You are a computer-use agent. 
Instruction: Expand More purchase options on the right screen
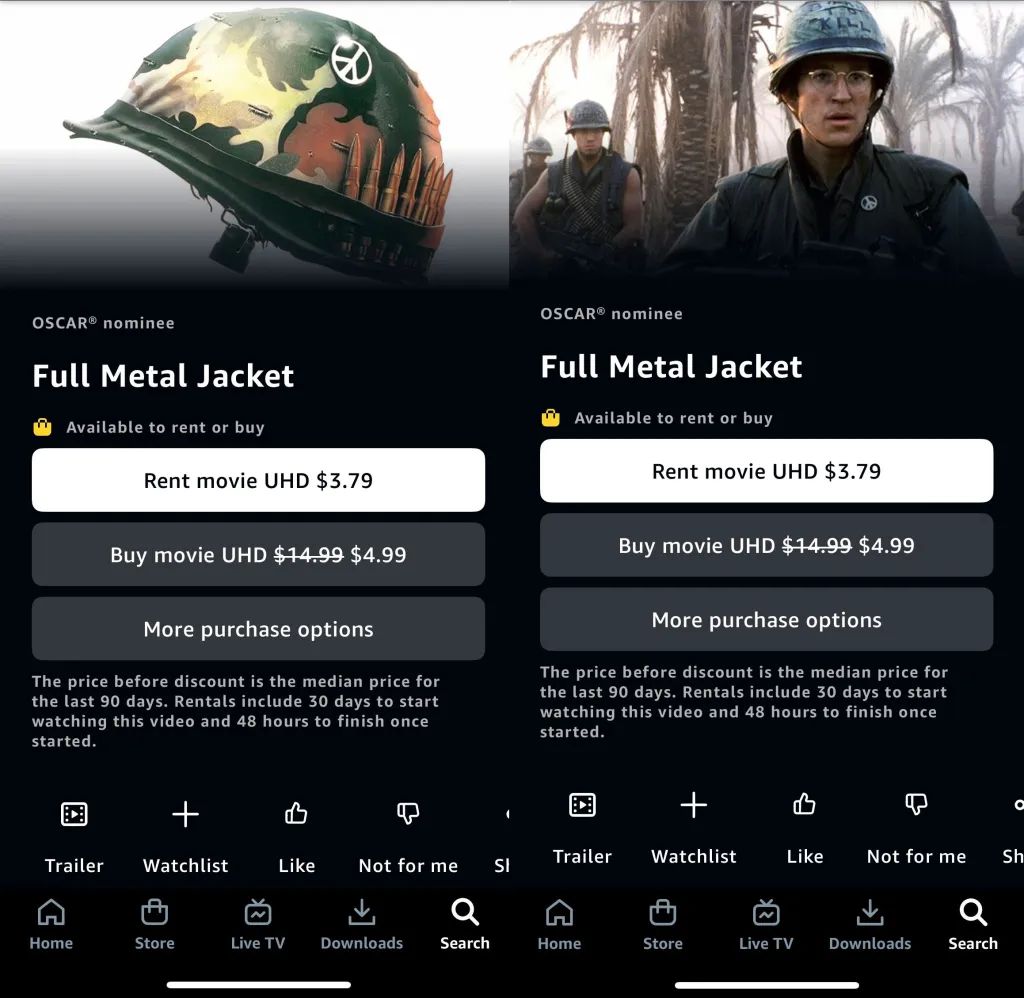(x=767, y=620)
